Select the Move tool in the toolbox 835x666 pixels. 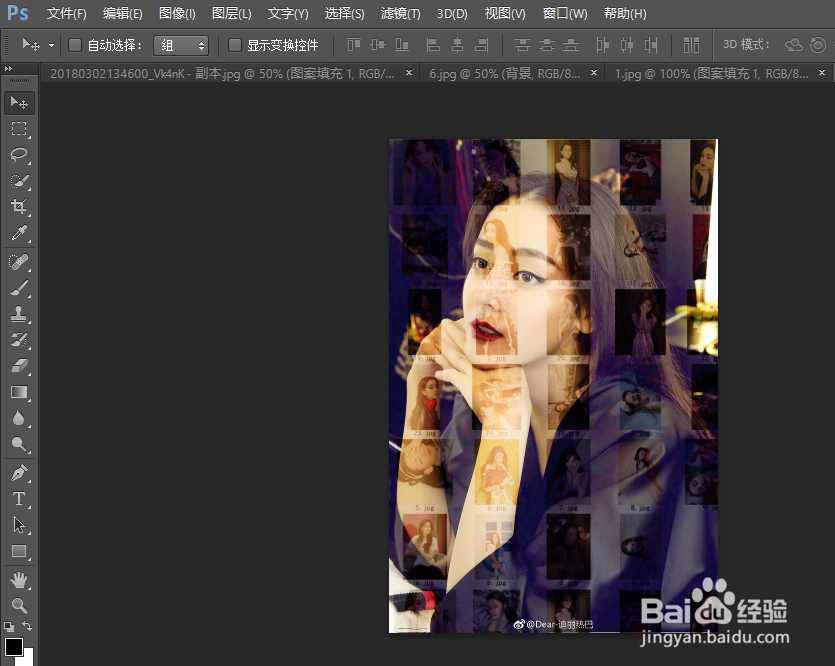pyautogui.click(x=19, y=102)
